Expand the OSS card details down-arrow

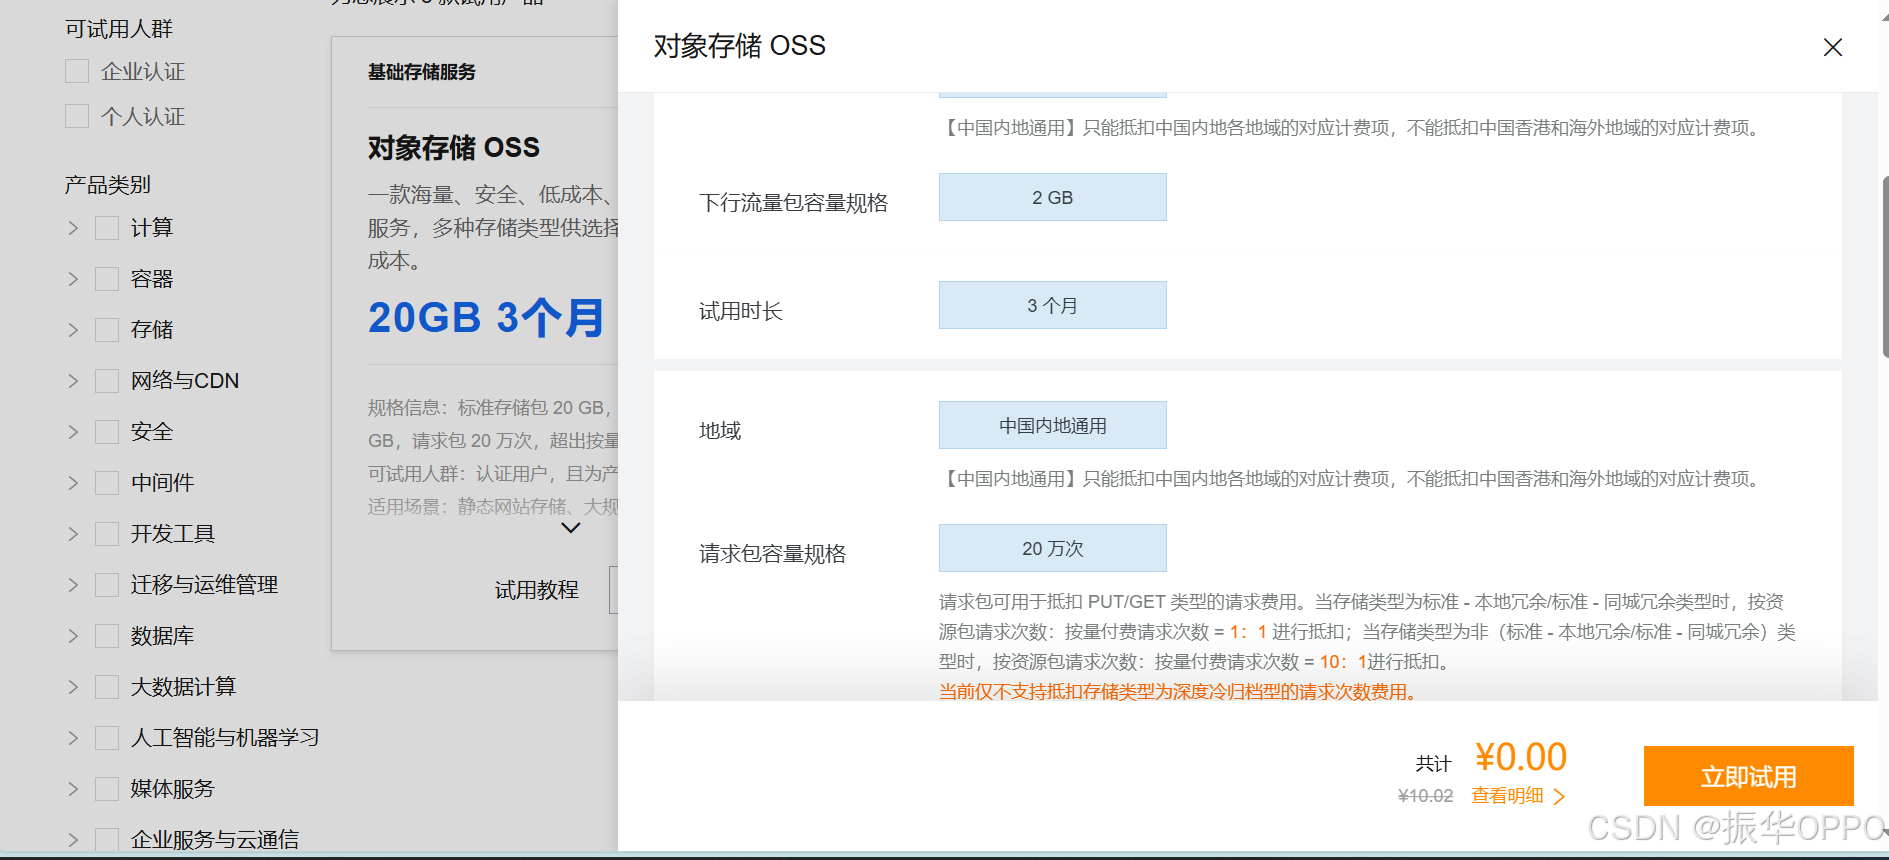pyautogui.click(x=570, y=528)
